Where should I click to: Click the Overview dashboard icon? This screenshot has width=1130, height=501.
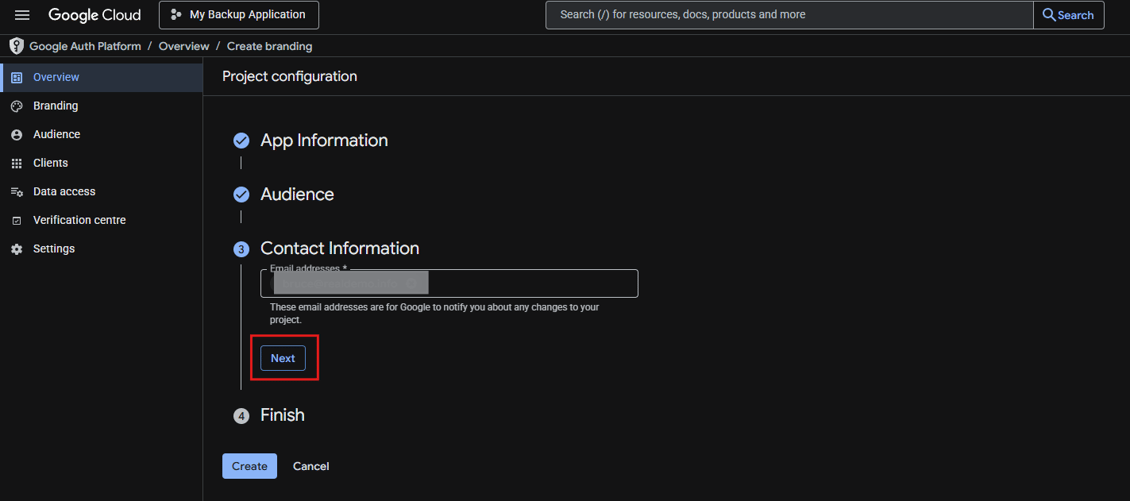(17, 77)
